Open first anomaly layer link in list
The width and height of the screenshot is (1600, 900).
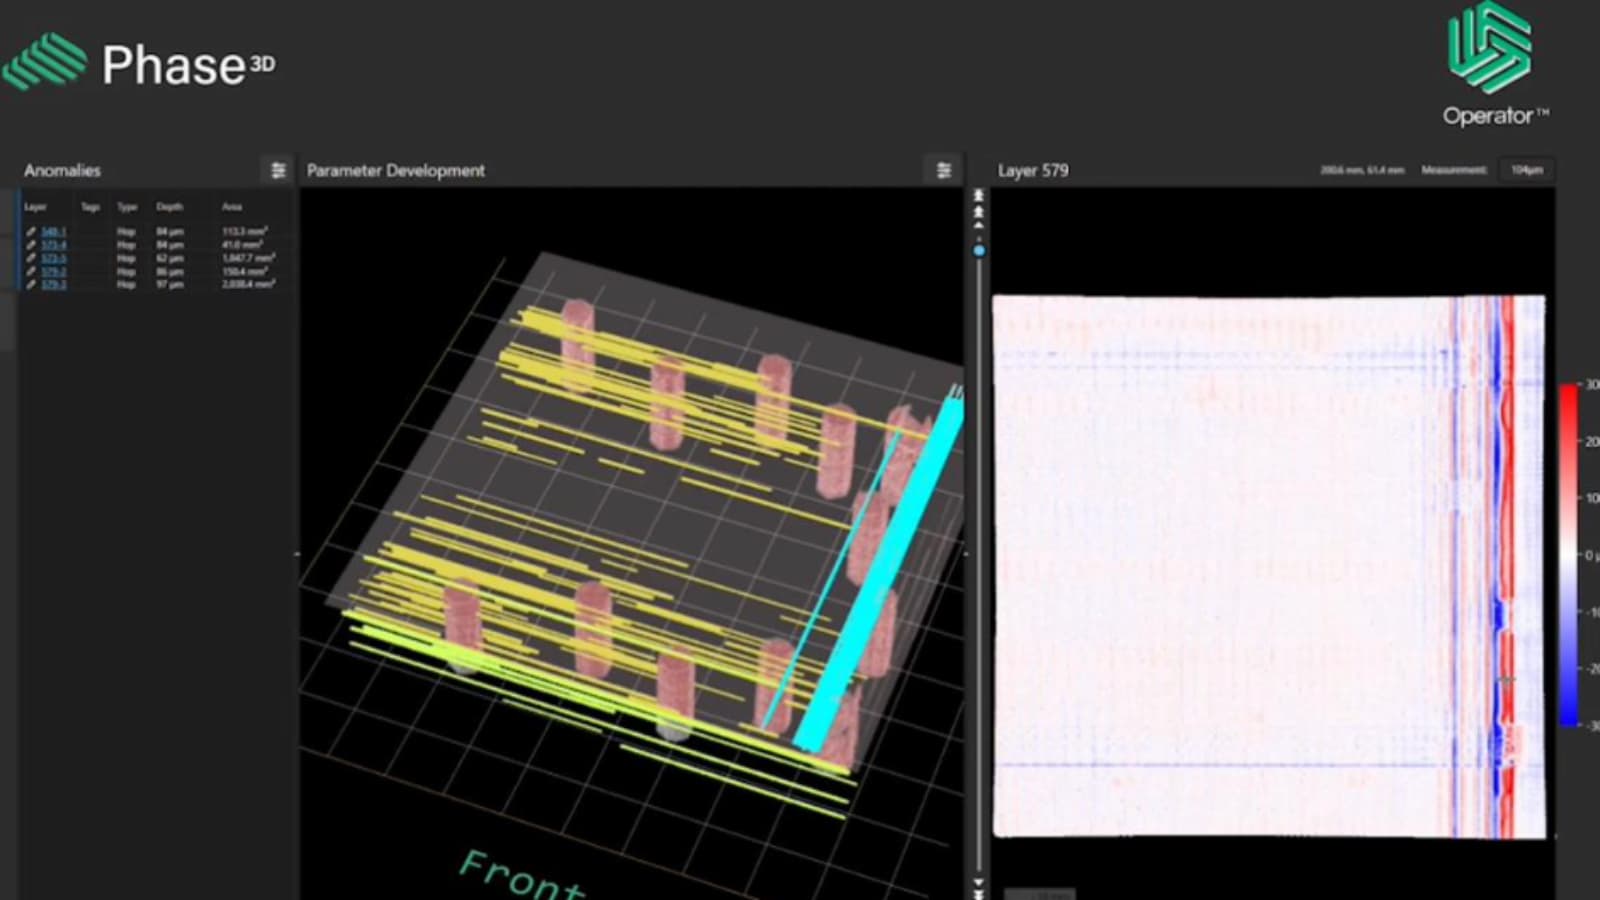(x=54, y=232)
